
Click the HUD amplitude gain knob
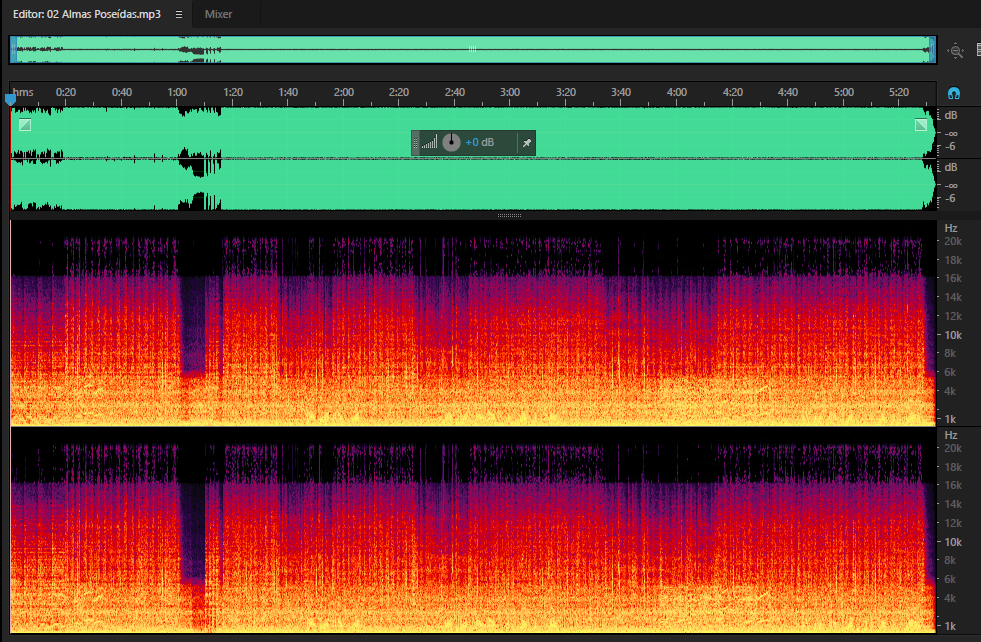pyautogui.click(x=451, y=143)
